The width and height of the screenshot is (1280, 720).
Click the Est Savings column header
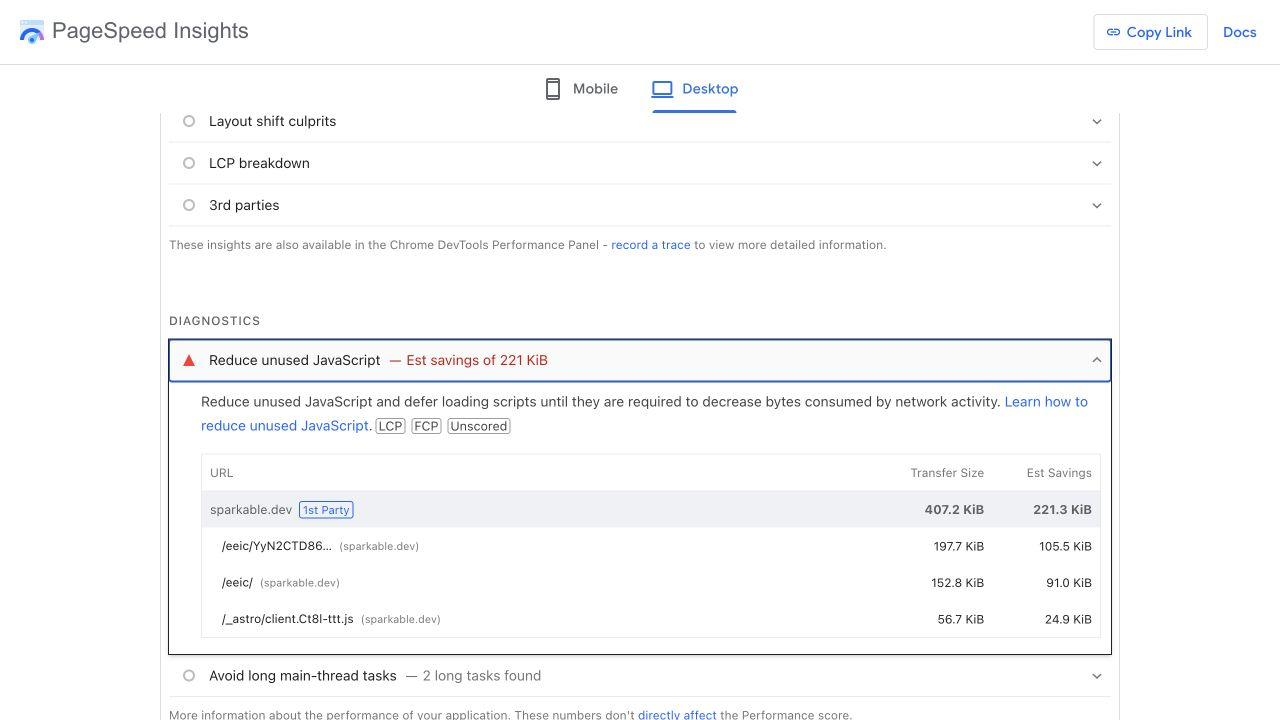[x=1059, y=473]
